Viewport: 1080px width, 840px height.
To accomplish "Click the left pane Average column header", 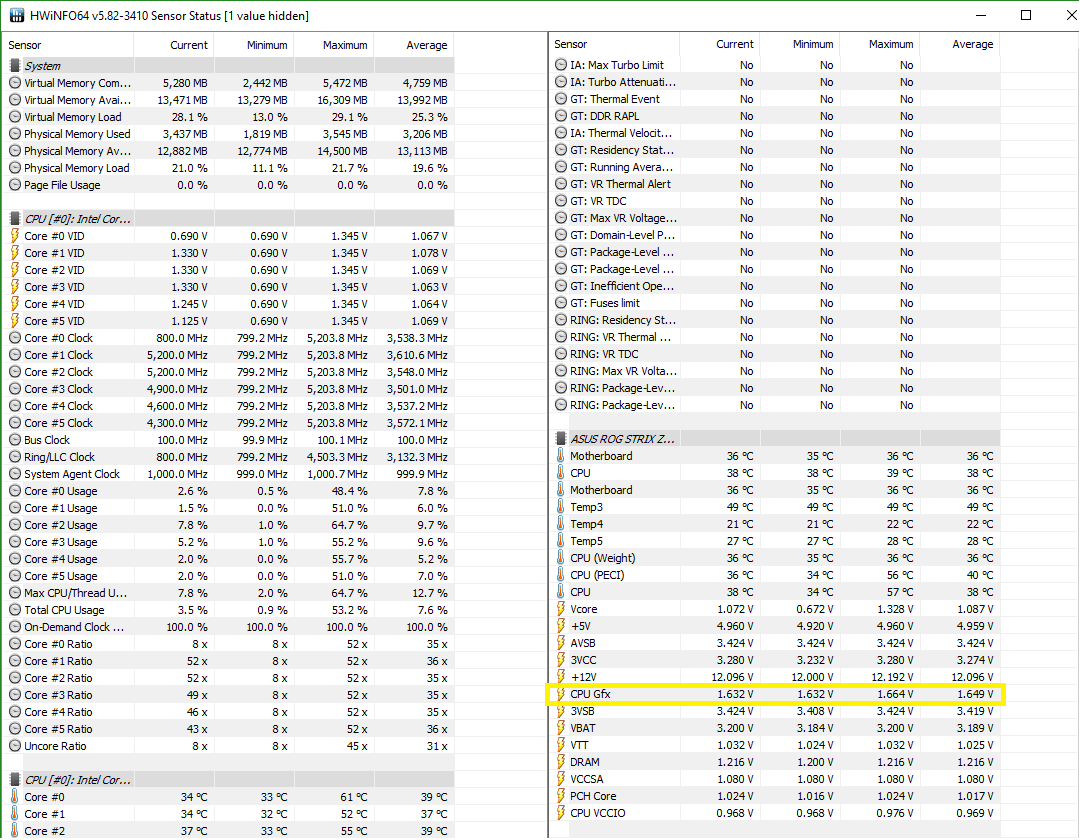I will [x=413, y=45].
